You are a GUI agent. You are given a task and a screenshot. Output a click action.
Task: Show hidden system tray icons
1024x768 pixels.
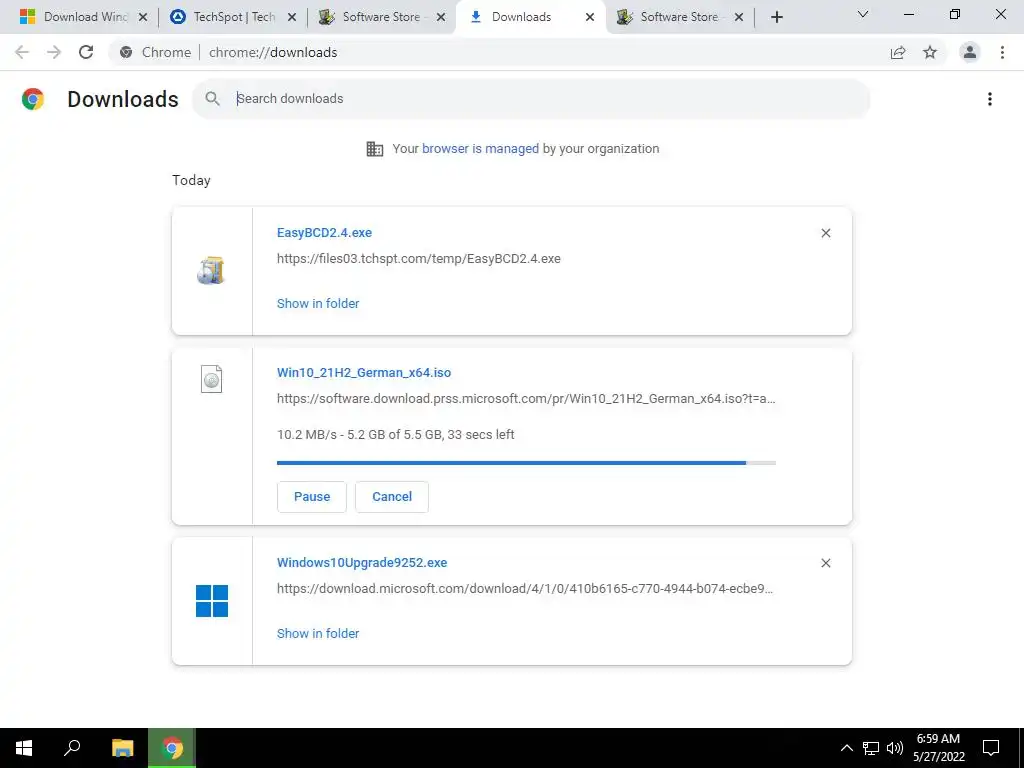click(x=846, y=748)
